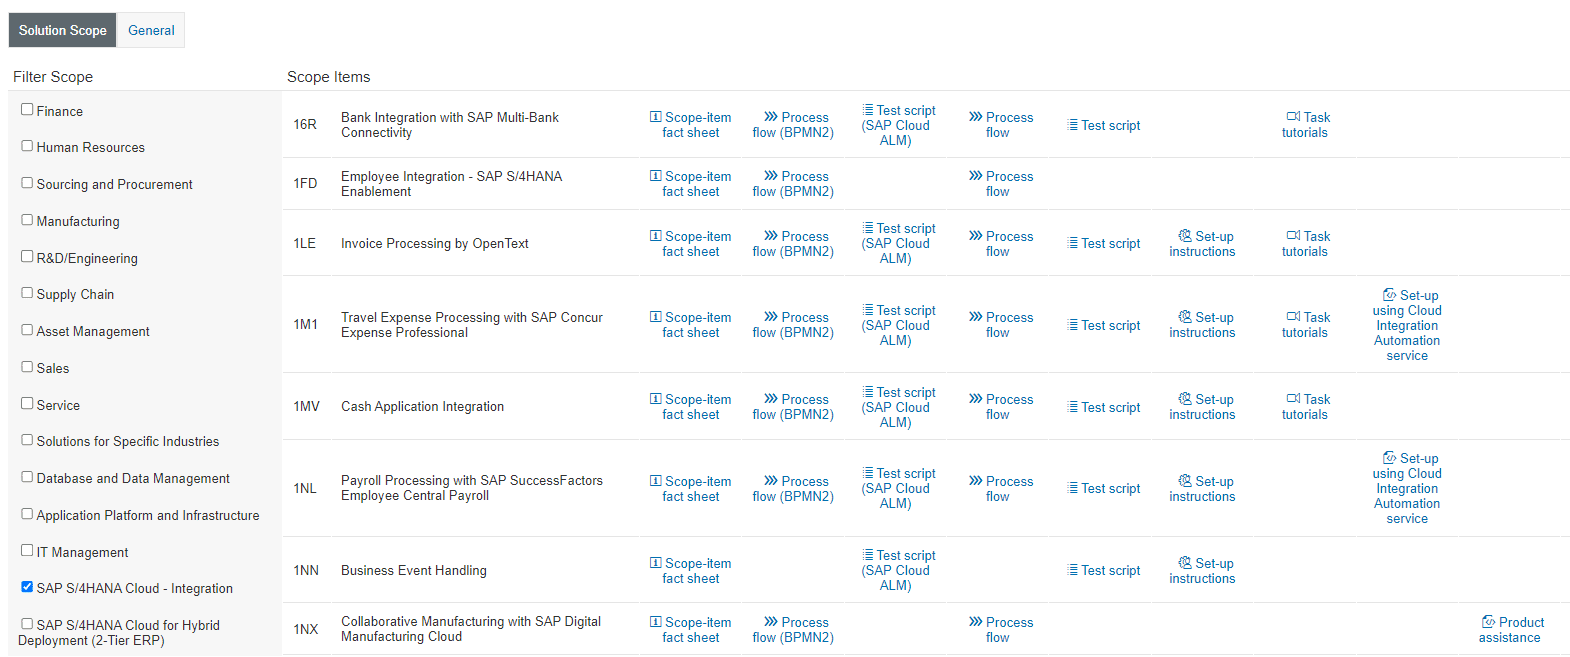Image resolution: width=1570 pixels, height=657 pixels.
Task: Click Set-up instructions gear icon for 1NL
Action: tap(1185, 481)
